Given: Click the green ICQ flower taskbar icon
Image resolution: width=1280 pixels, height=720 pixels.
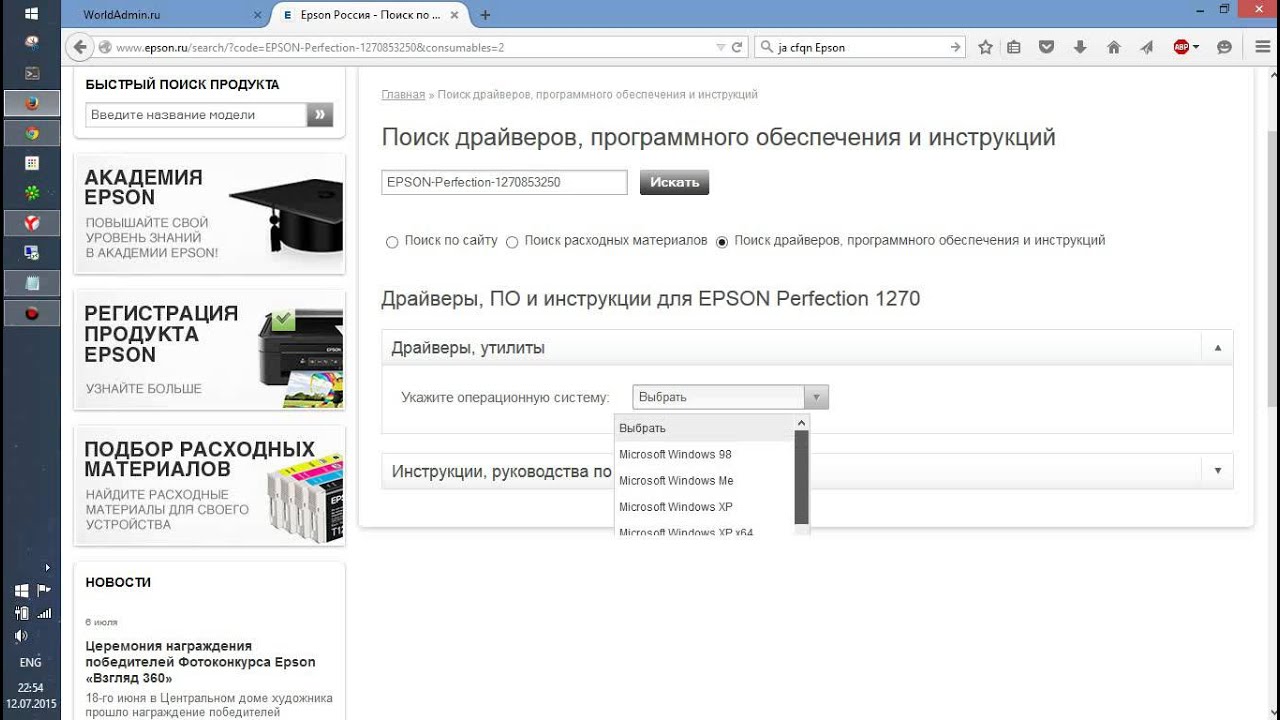Looking at the screenshot, I should click(32, 192).
